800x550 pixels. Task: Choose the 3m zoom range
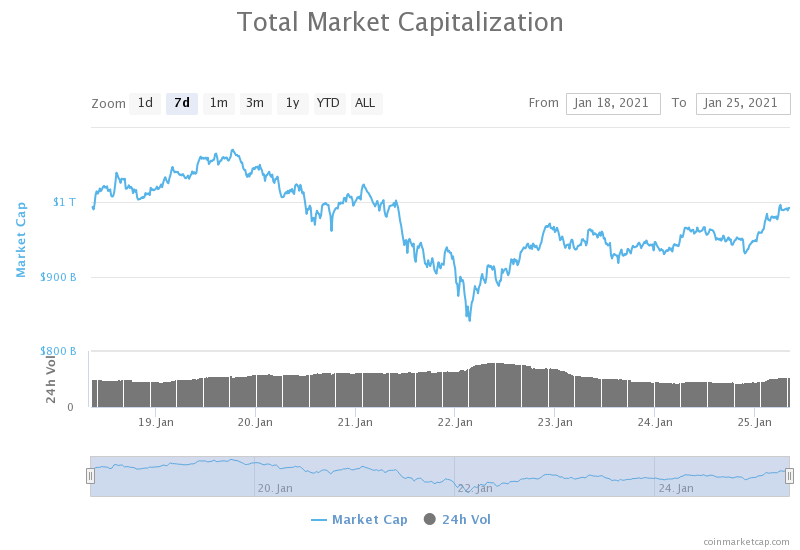click(255, 104)
